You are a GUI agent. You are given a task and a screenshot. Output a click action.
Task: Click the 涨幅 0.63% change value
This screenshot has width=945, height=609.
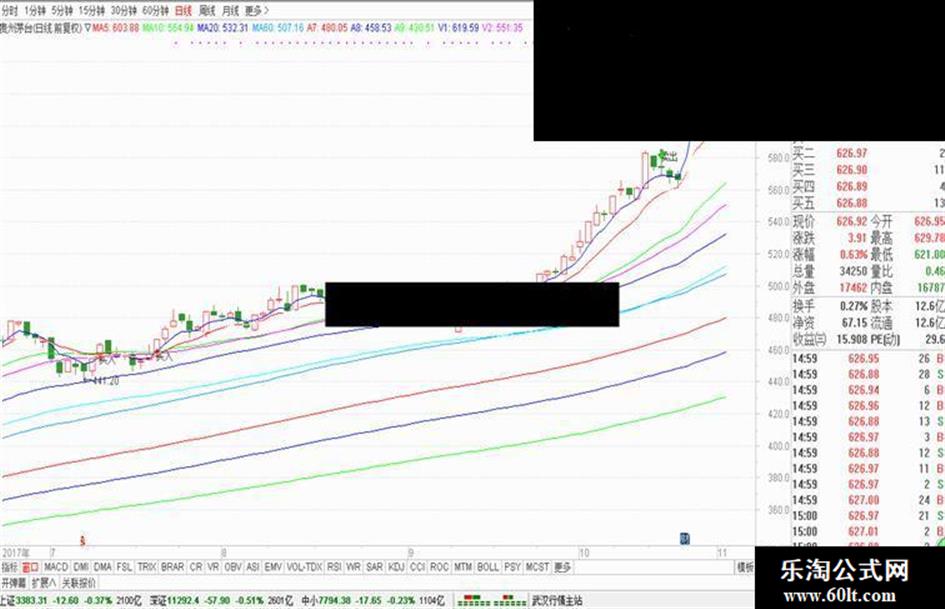(x=854, y=254)
